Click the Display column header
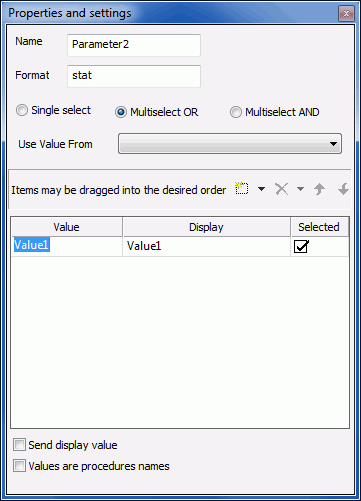The width and height of the screenshot is (361, 501). [206, 227]
